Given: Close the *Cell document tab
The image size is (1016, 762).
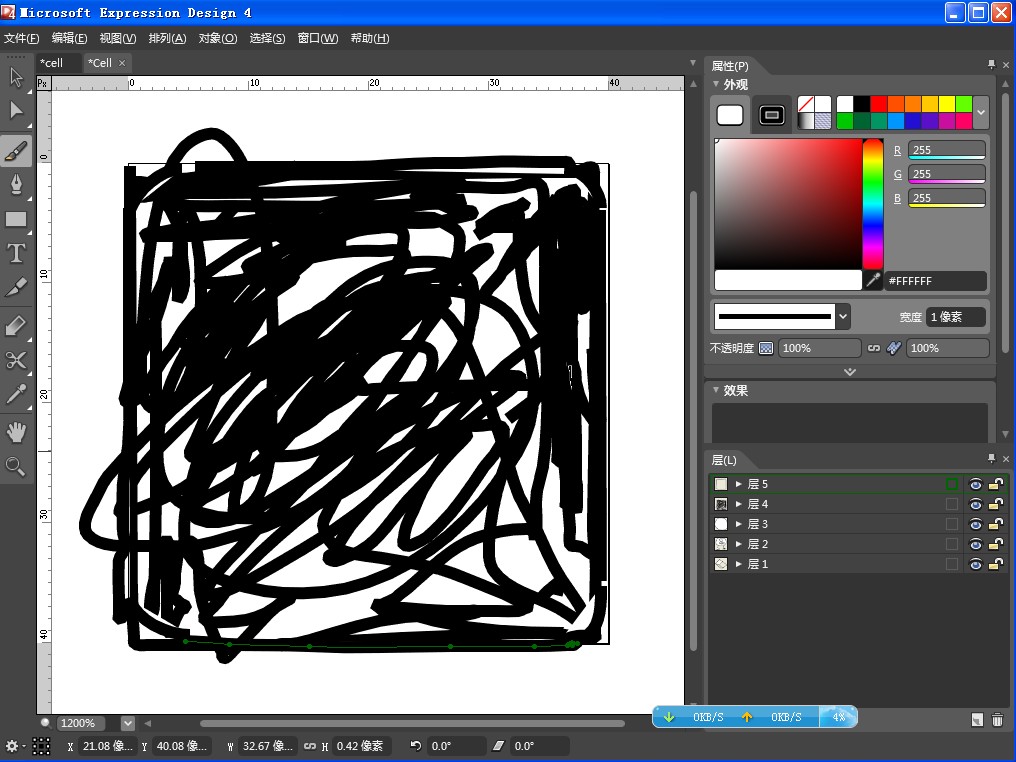Looking at the screenshot, I should 122,63.
